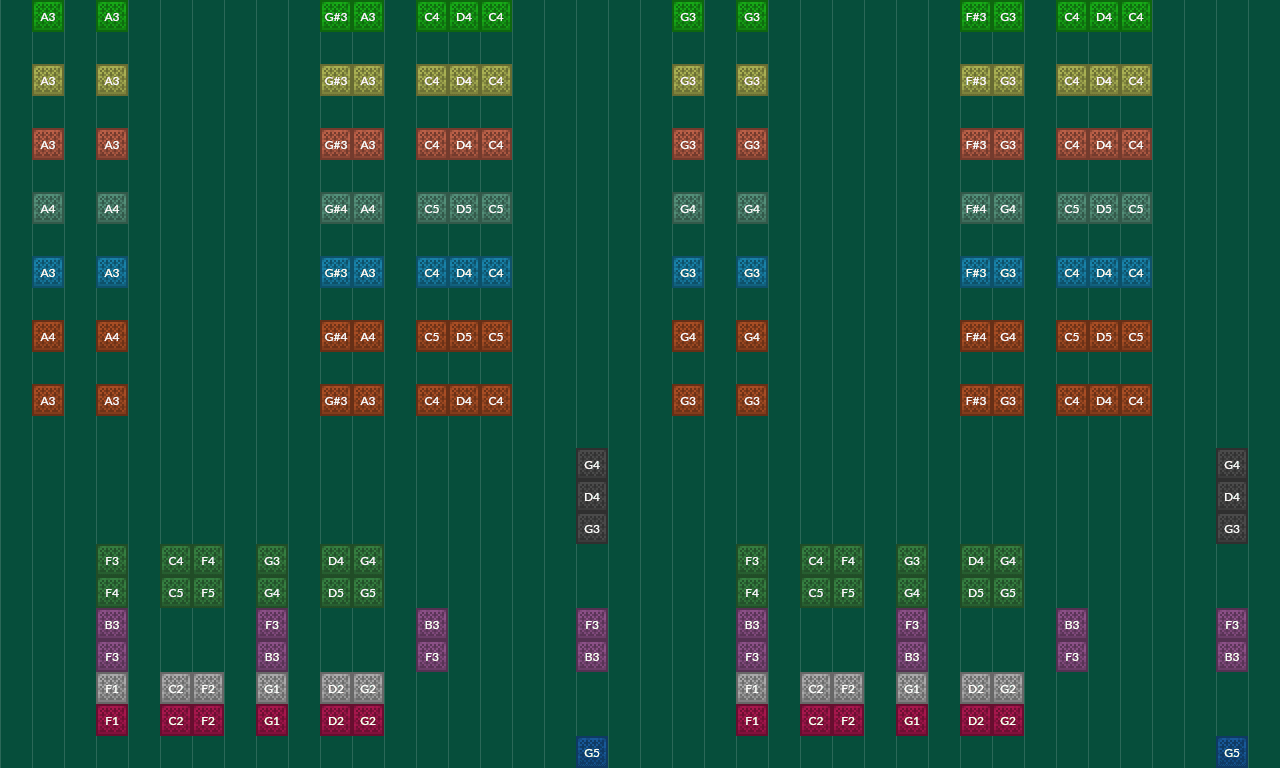Viewport: 1280px width, 768px height.
Task: Select the bright green G#3 note block
Action: [x=336, y=16]
